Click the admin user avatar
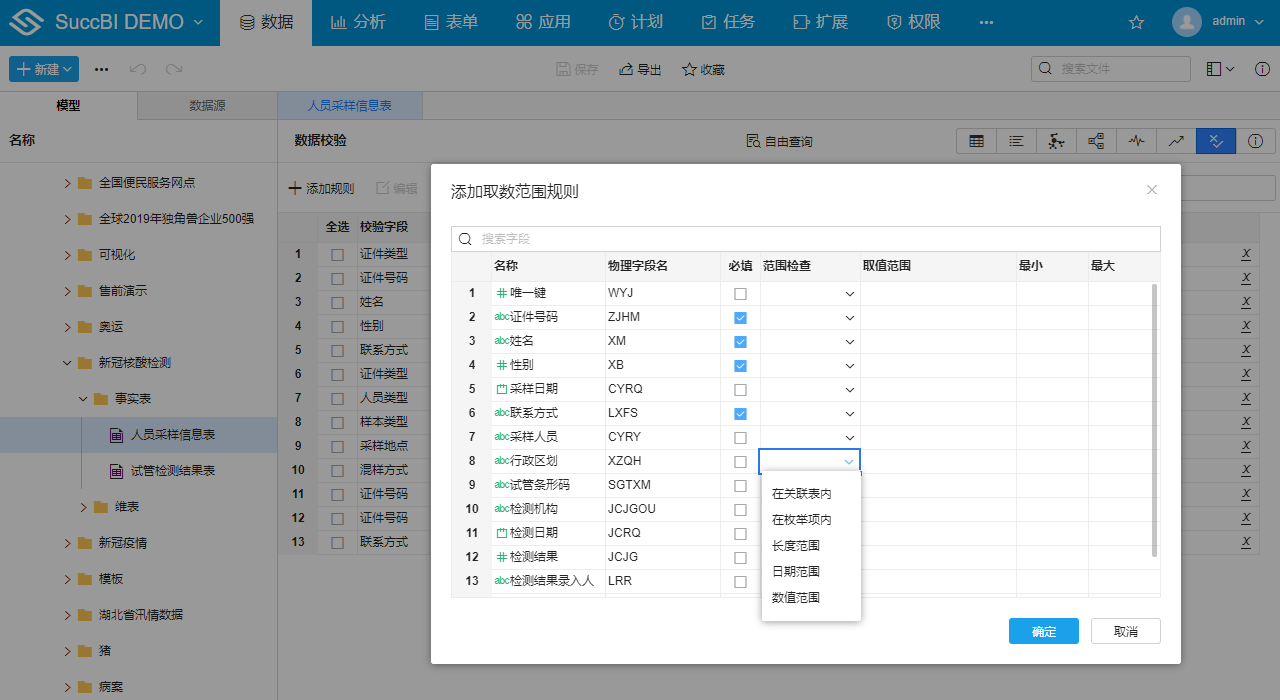Screen dimensions: 1280x700 click(1186, 22)
